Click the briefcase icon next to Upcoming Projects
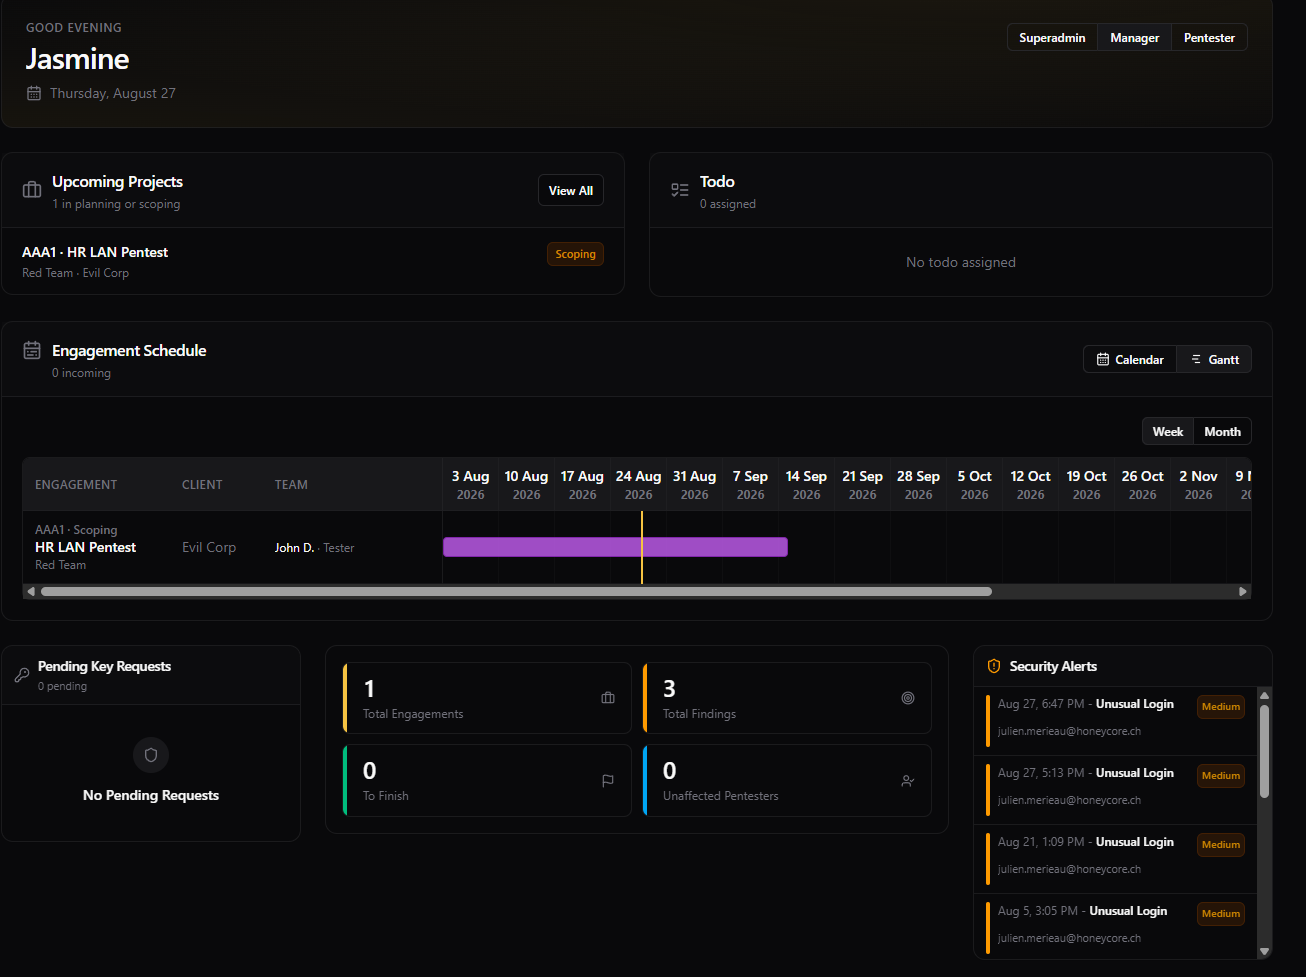Viewport: 1306px width, 977px height. (x=32, y=190)
